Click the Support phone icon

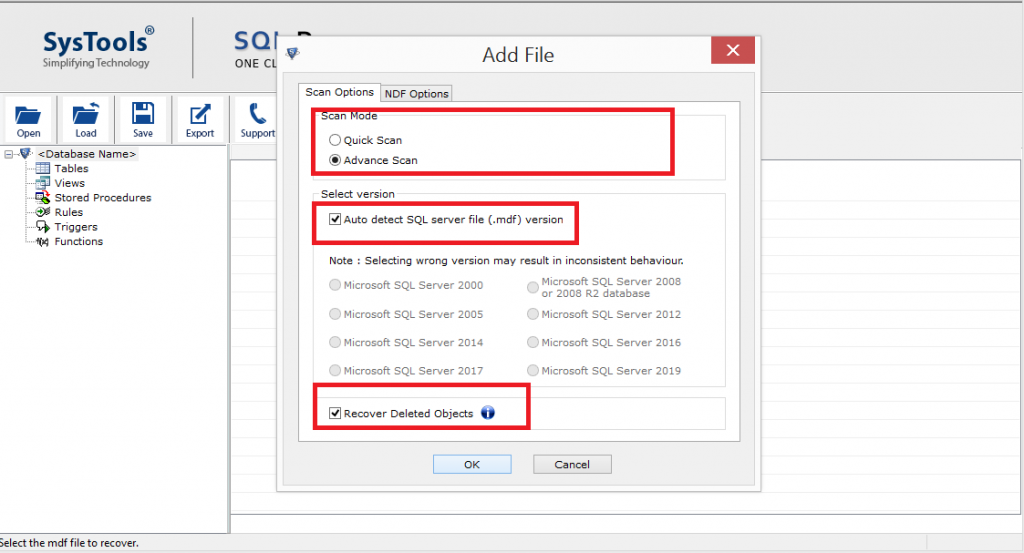click(258, 113)
